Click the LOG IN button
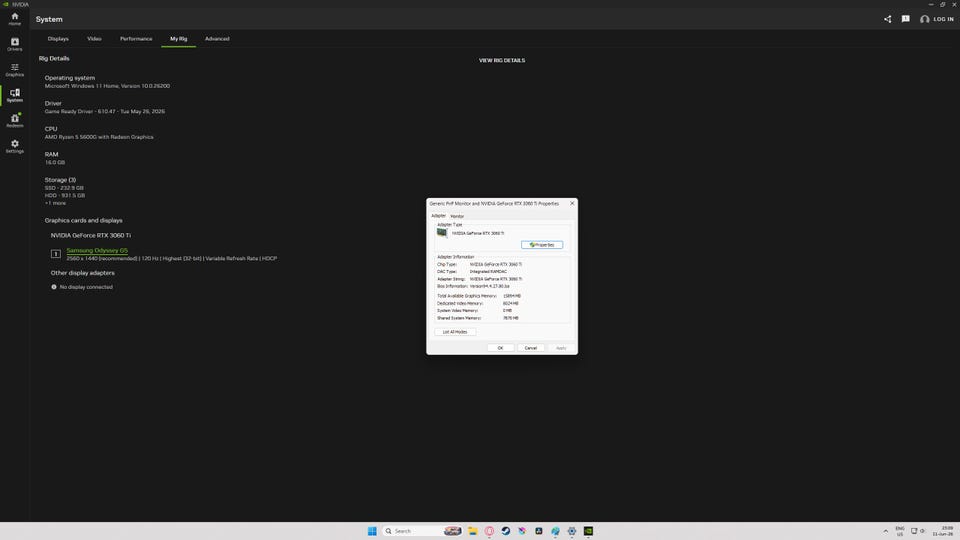 coord(937,19)
